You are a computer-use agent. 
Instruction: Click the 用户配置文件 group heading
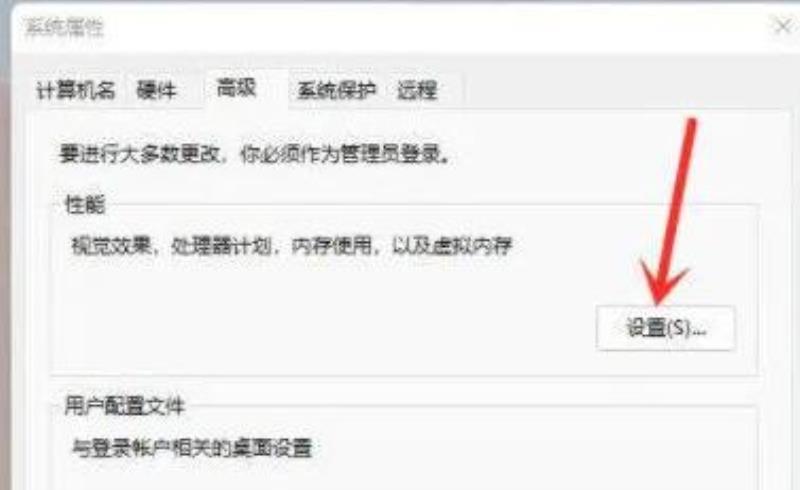124,407
